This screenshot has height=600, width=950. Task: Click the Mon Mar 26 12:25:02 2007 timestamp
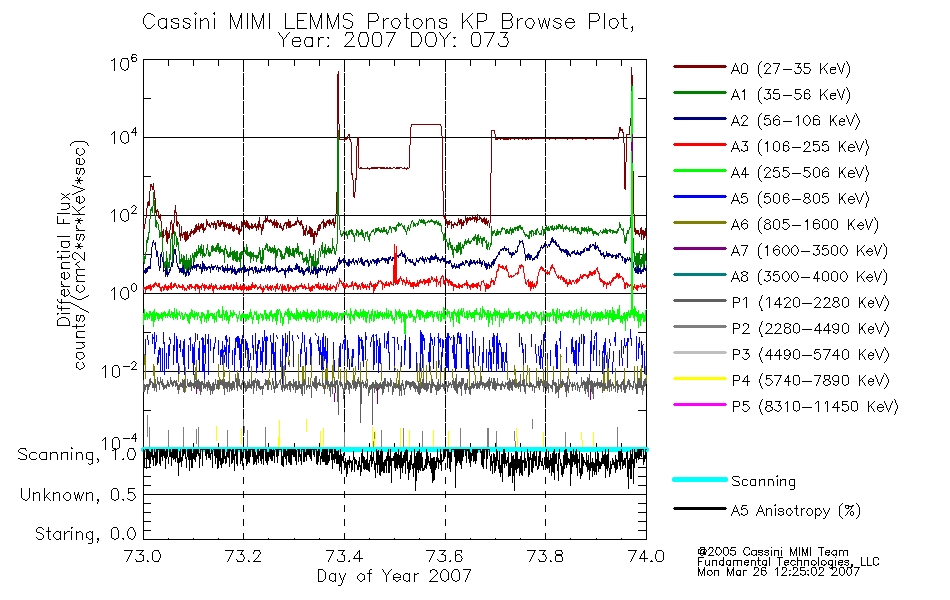pos(779,572)
